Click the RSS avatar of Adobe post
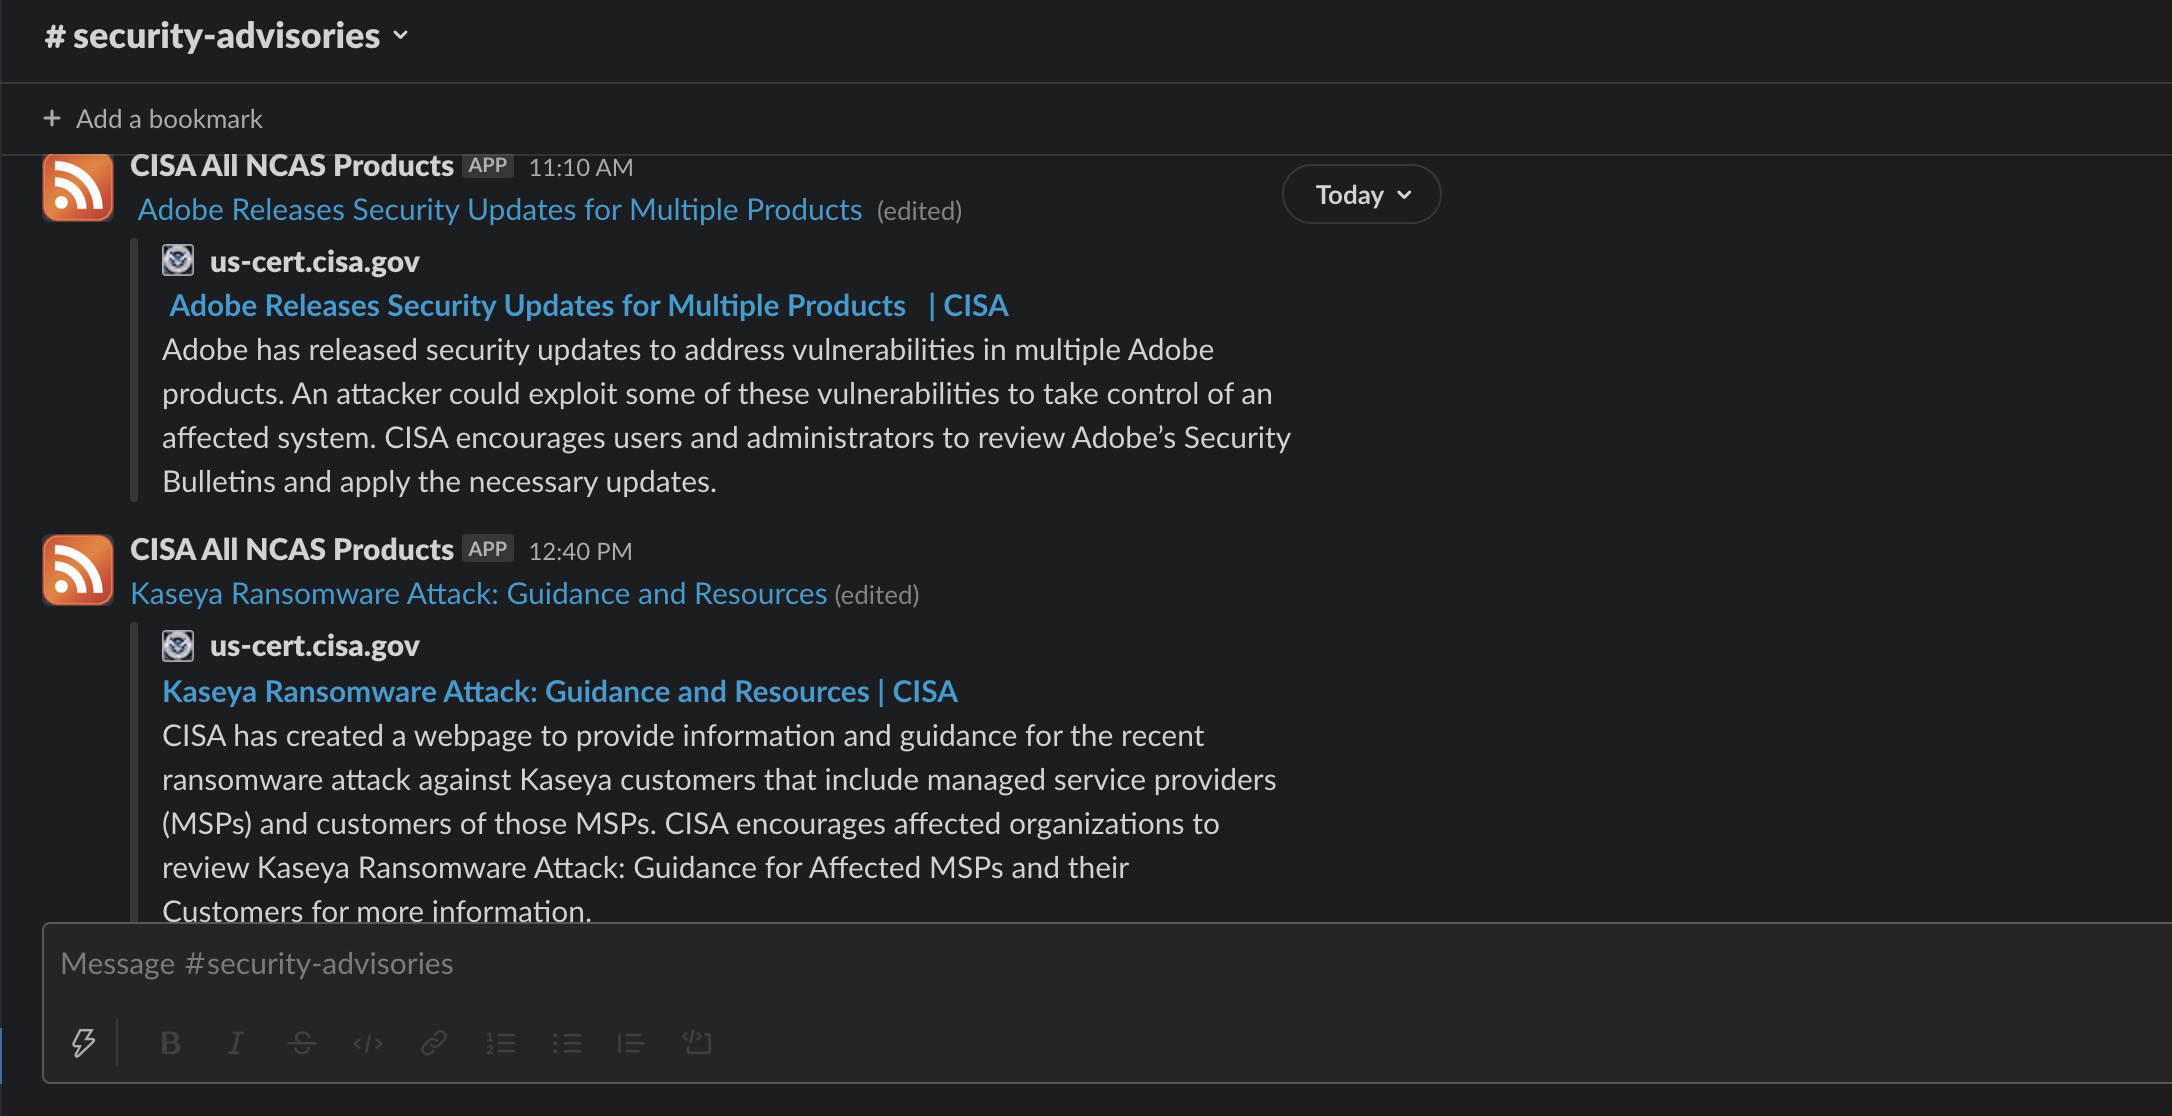Viewport: 2172px width, 1116px height. pyautogui.click(x=78, y=187)
